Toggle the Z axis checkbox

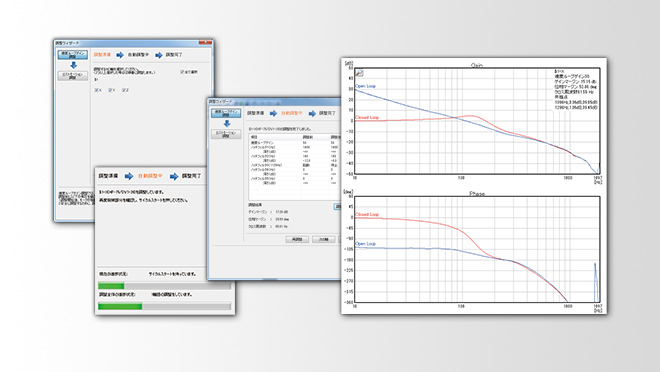125,90
